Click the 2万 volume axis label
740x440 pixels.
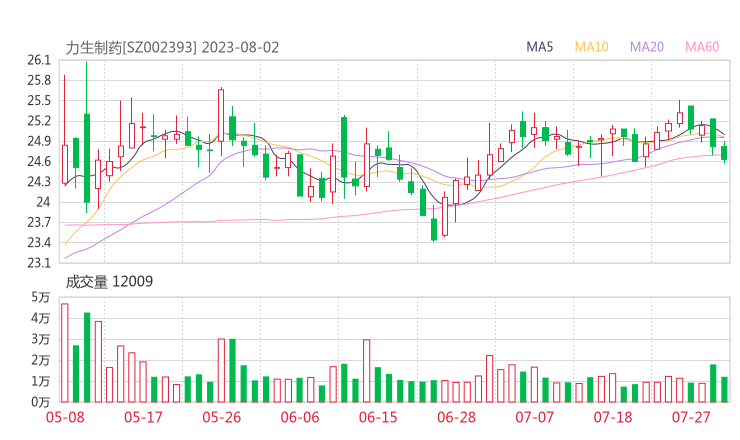[41, 360]
